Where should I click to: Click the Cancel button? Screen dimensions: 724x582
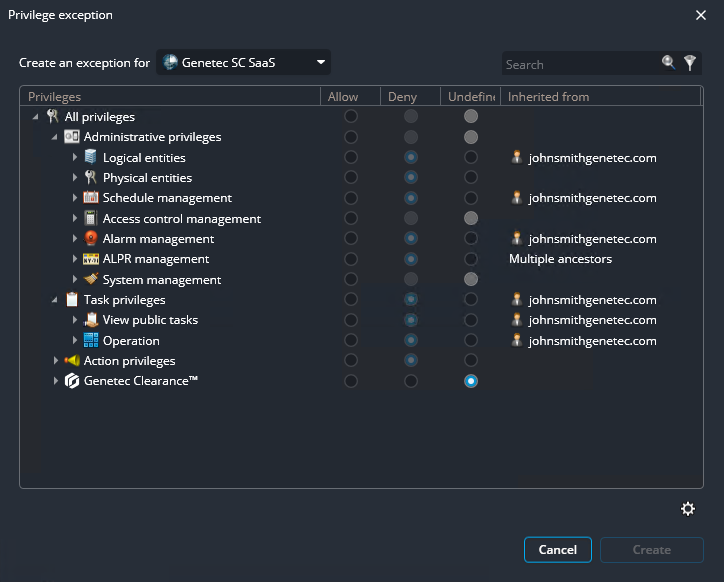[x=557, y=550]
